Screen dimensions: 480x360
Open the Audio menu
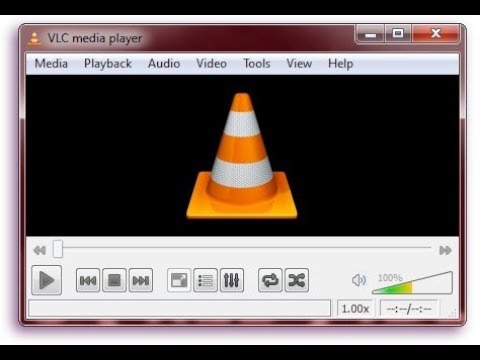pos(164,64)
